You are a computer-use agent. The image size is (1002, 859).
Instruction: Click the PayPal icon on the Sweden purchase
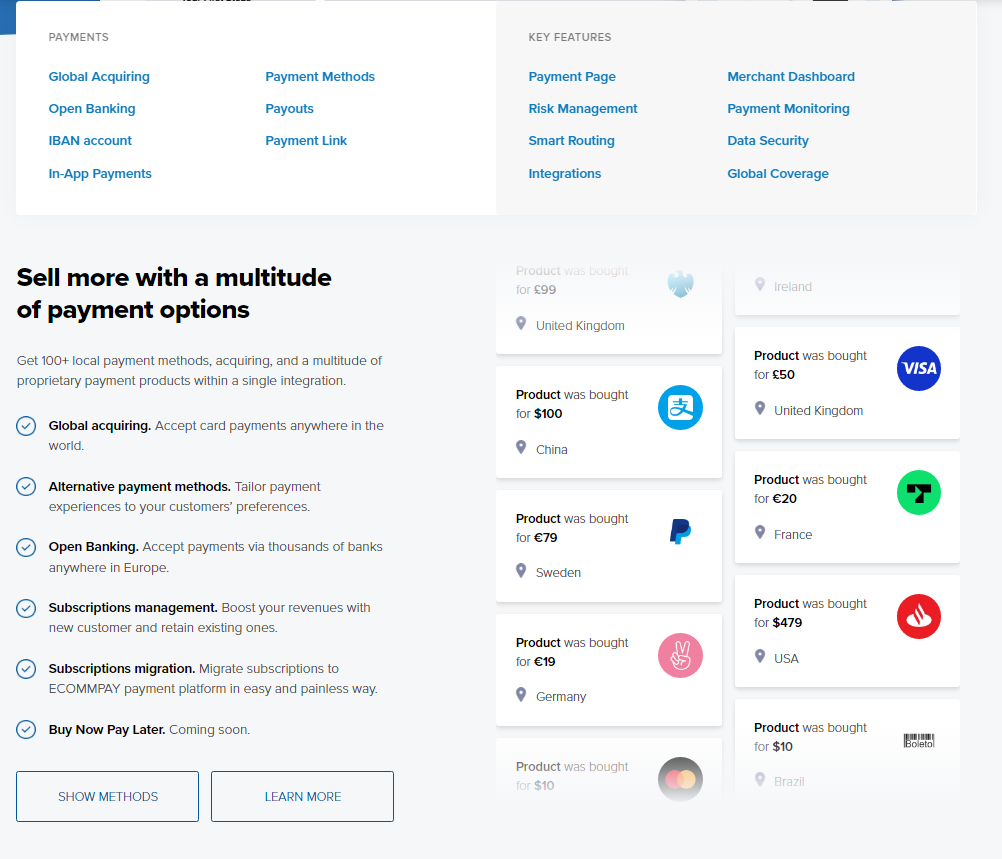(680, 531)
